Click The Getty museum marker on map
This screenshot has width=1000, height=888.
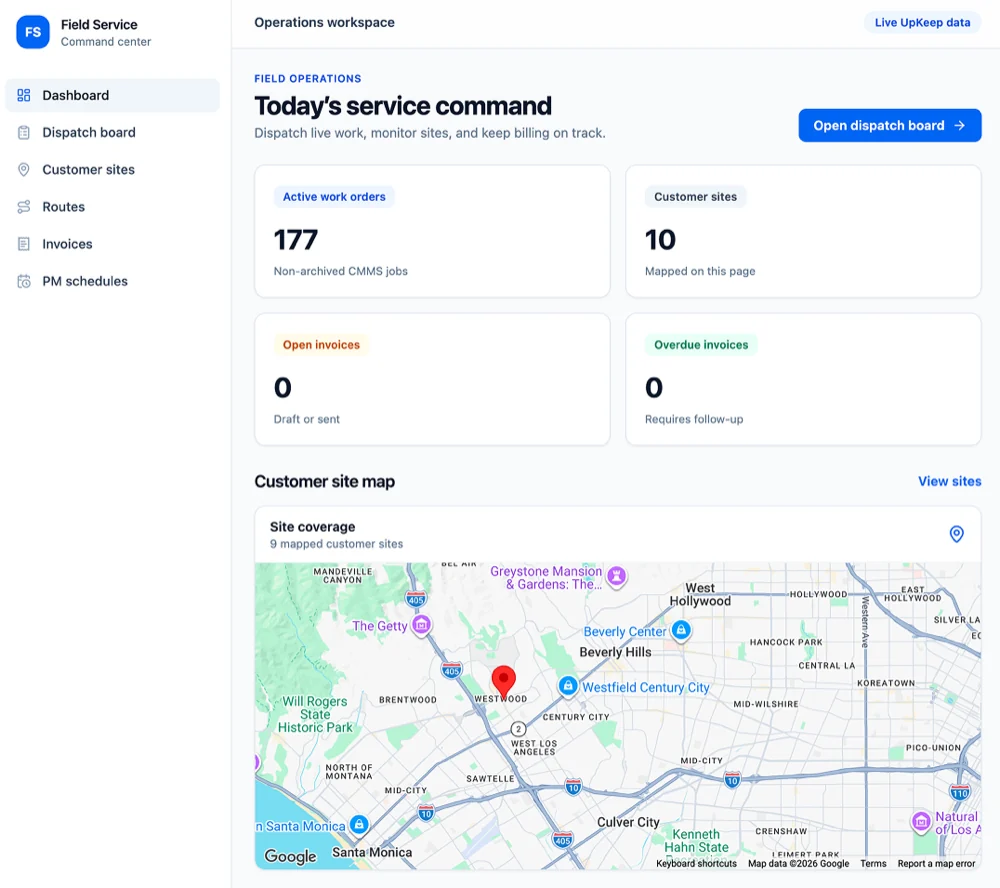pos(422,625)
